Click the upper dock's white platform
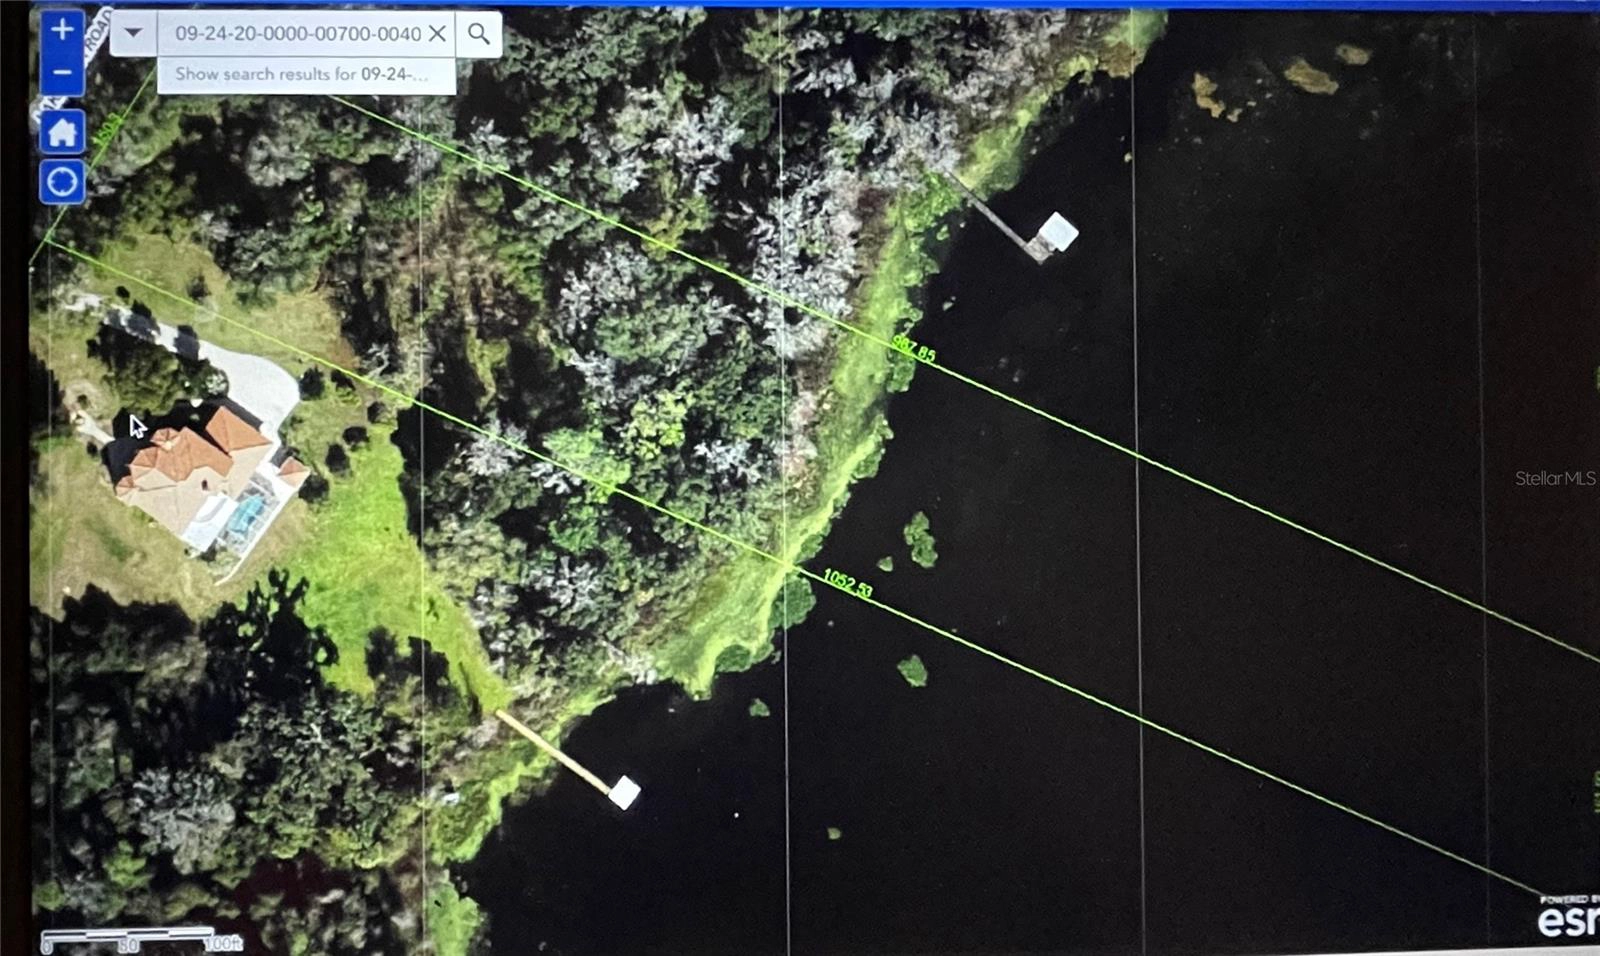Image resolution: width=1600 pixels, height=956 pixels. 1057,232
